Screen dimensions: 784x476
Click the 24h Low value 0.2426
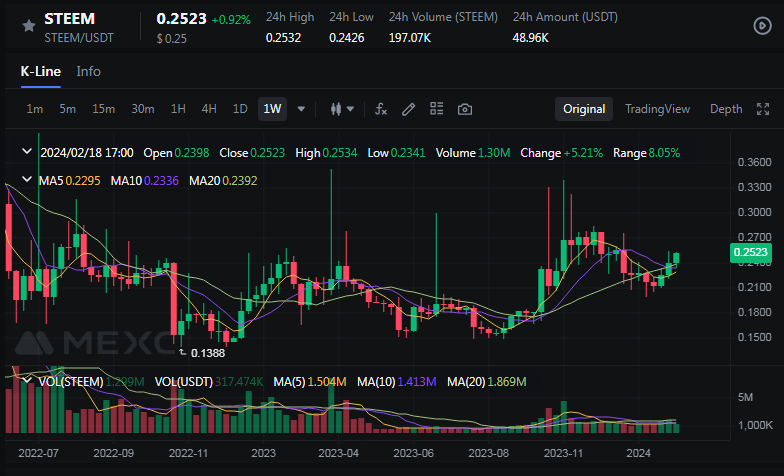click(346, 38)
